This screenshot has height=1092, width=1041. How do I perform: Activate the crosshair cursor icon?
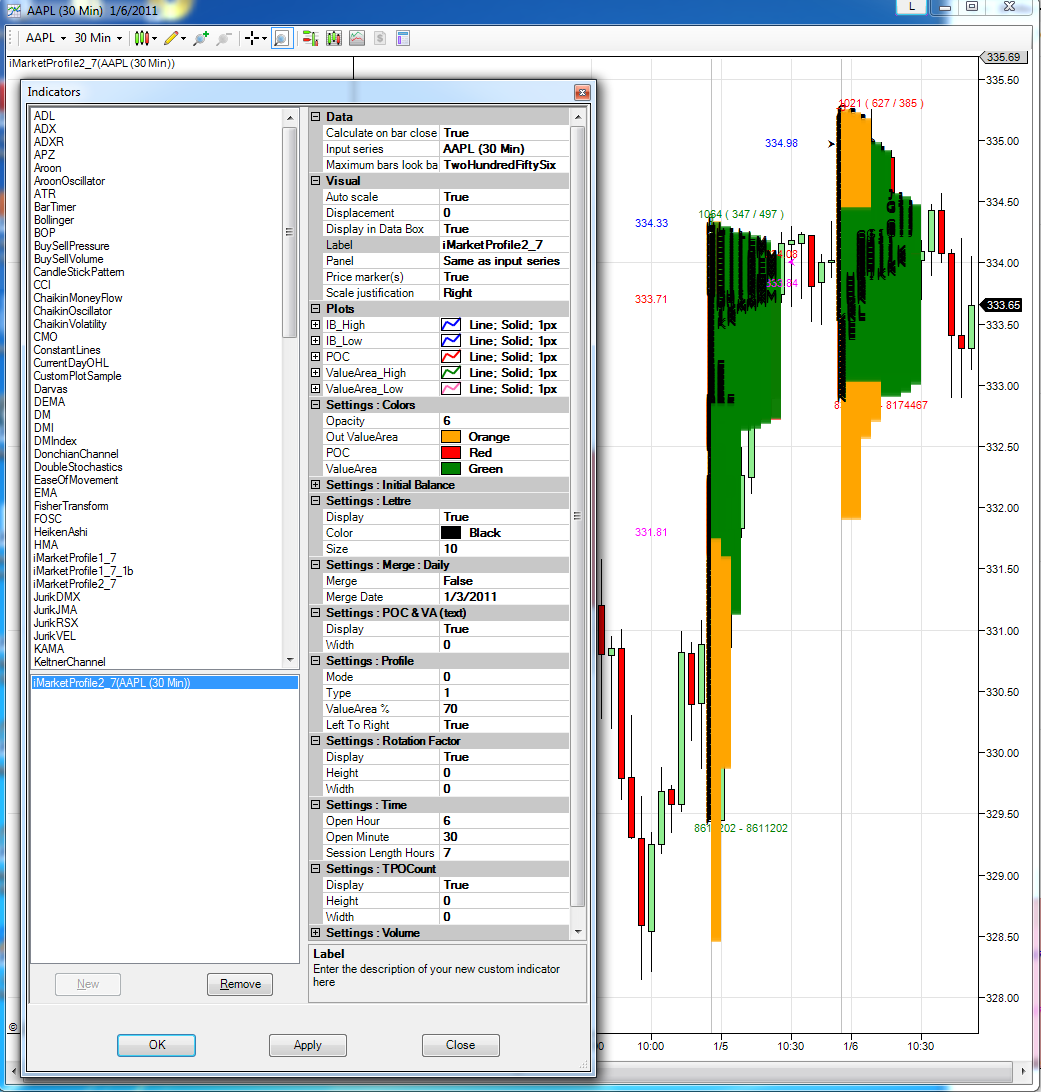click(x=252, y=38)
